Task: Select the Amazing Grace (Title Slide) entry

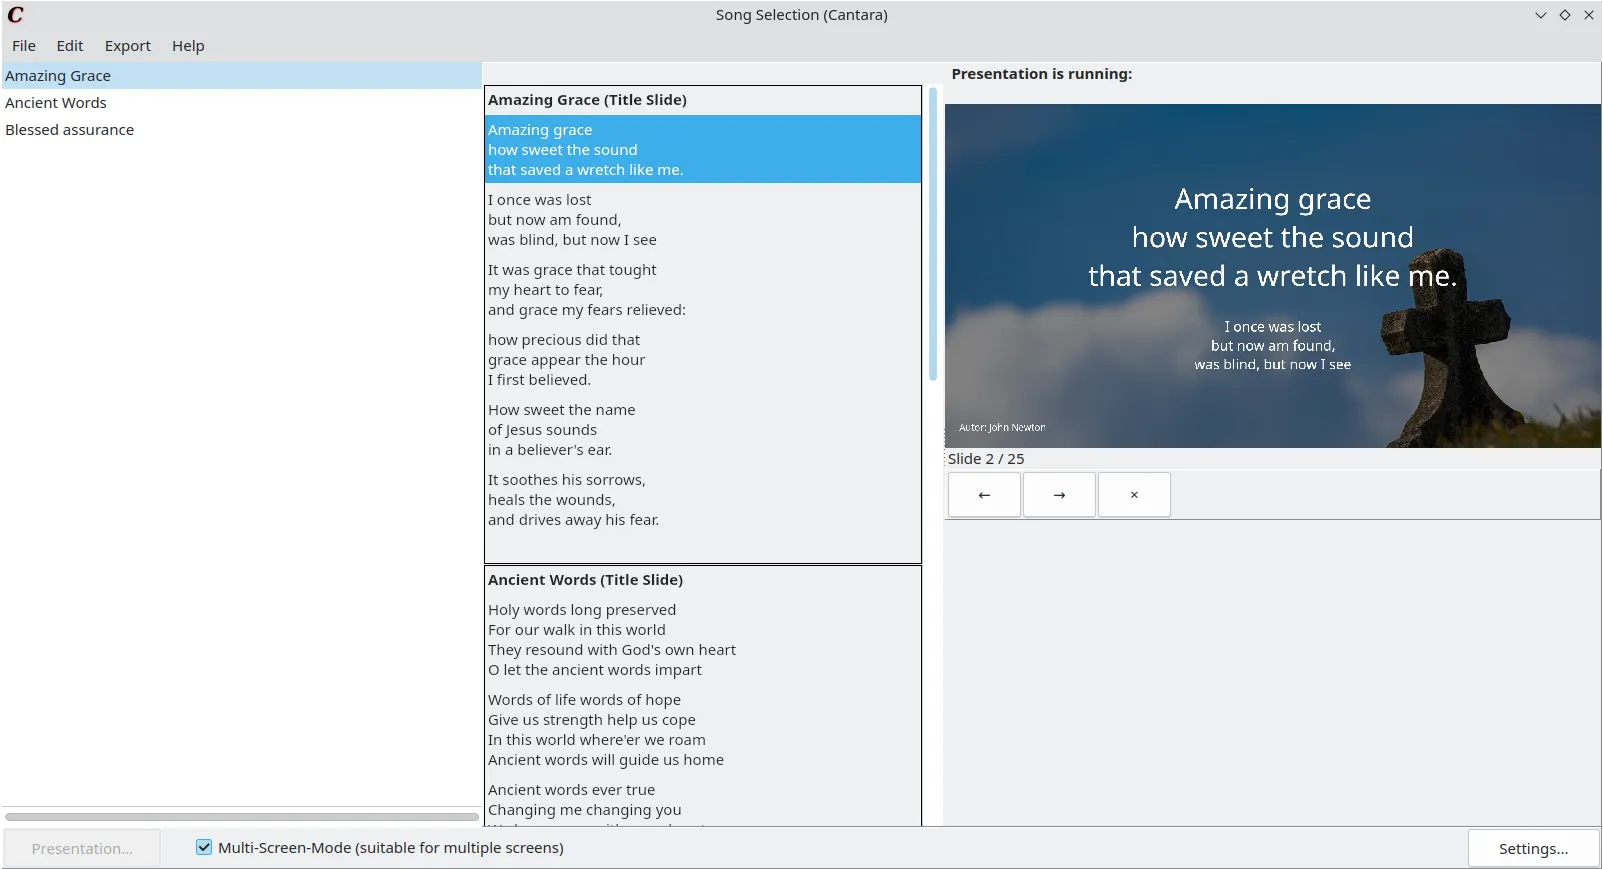Action: pos(702,100)
